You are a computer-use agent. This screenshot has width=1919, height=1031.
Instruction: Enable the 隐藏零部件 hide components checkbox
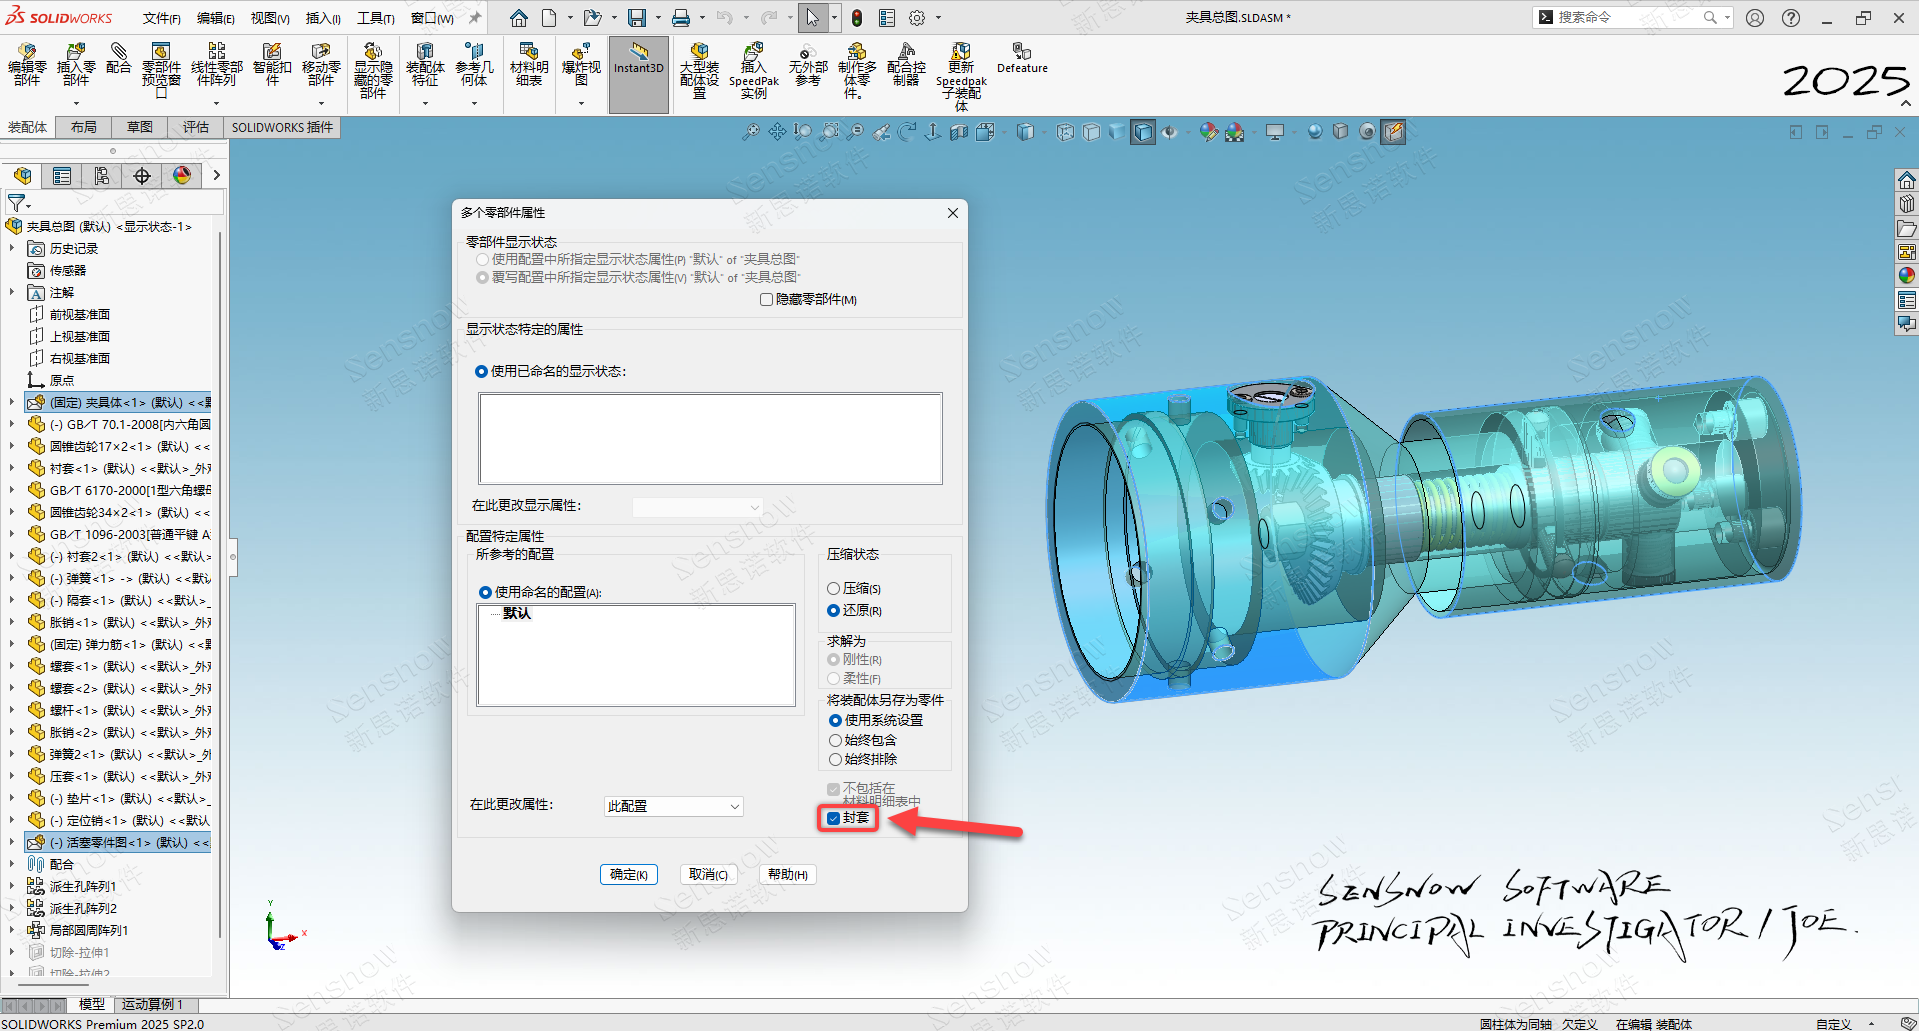767,300
